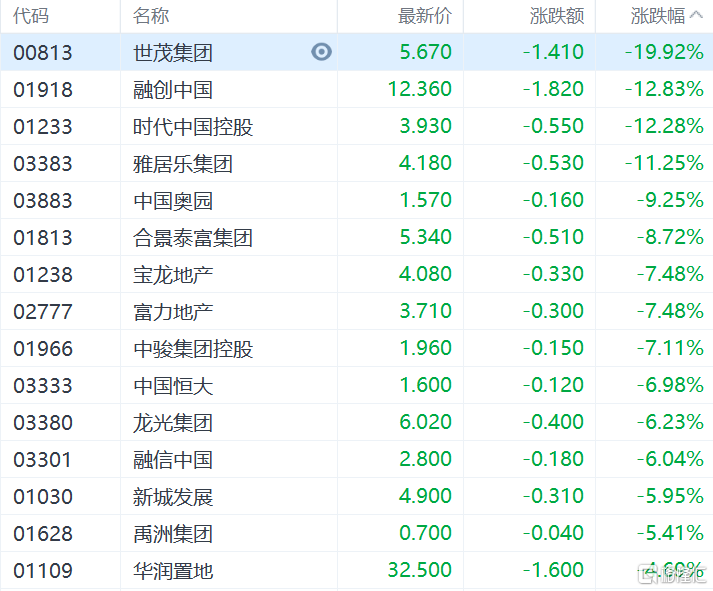The width and height of the screenshot is (713, 591).
Task: Click the change amount -1.820
Action: point(553,89)
